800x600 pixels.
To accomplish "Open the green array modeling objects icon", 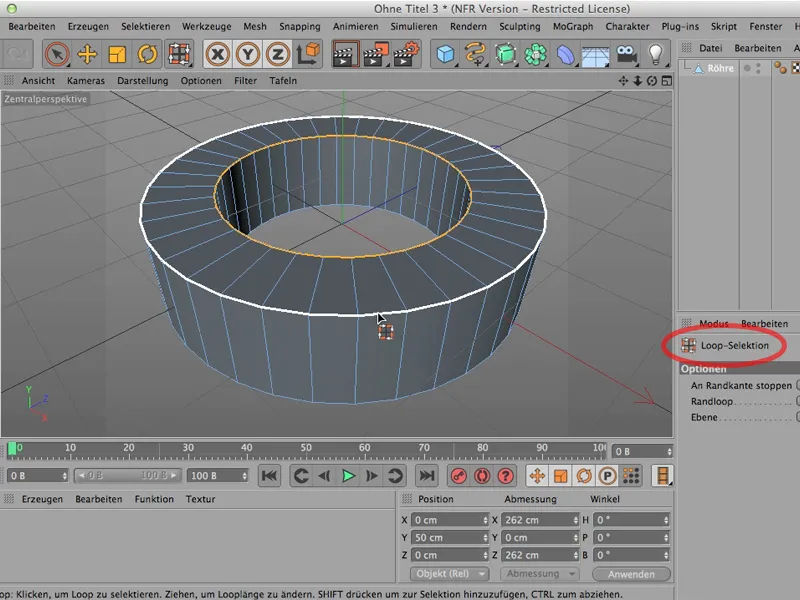I will coord(536,54).
